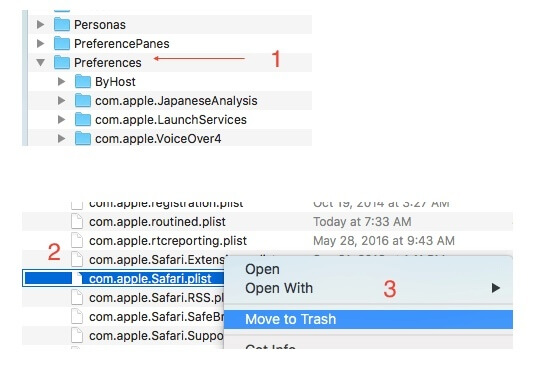Collapse the Preferences folder triangle
The image size is (536, 365).
coord(40,63)
